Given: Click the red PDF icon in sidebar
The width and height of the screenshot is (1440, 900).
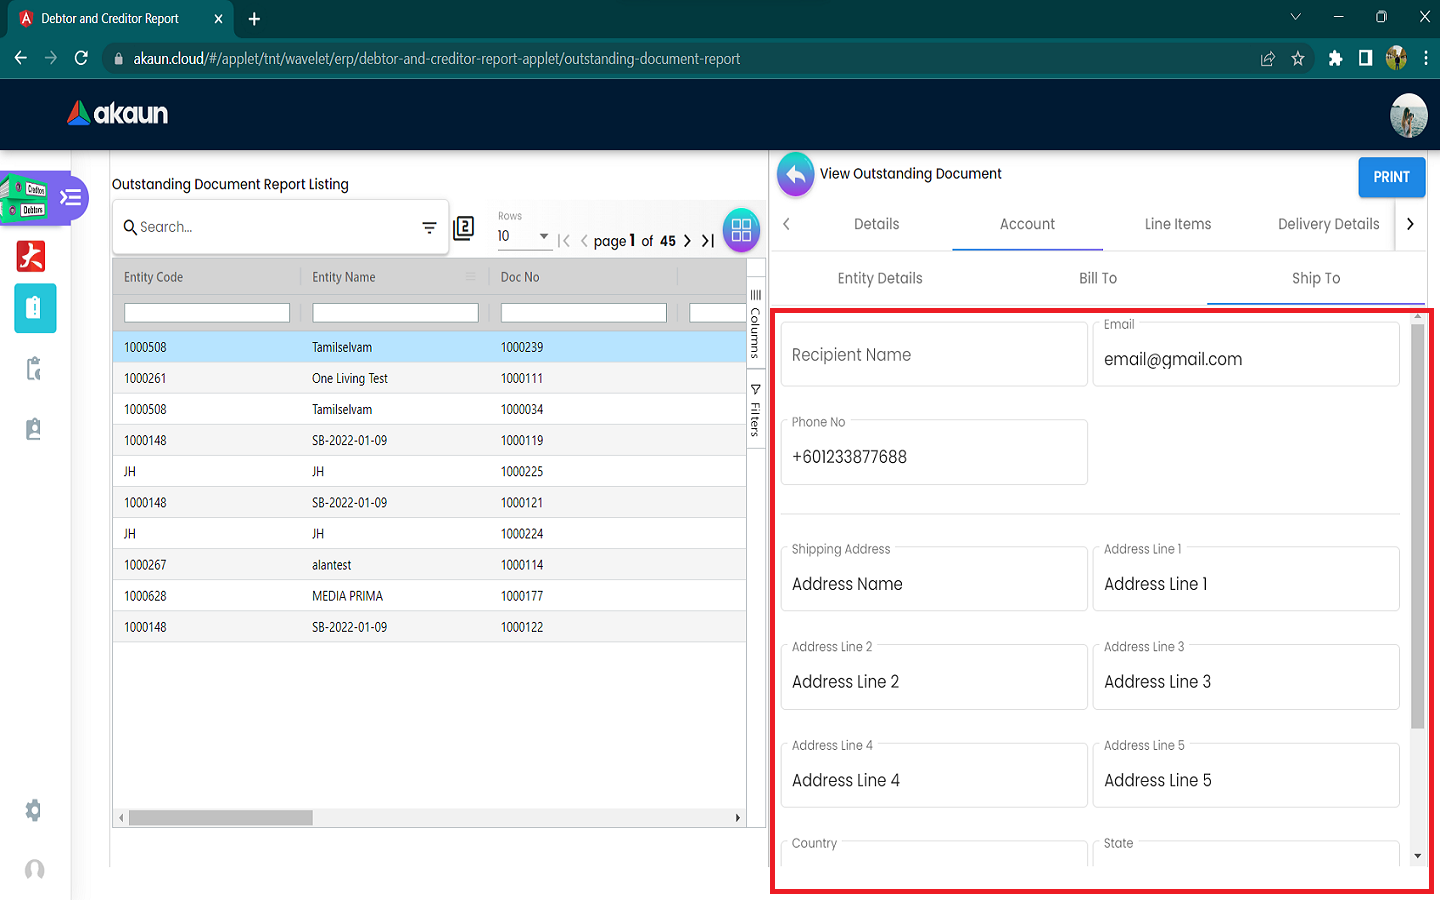Looking at the screenshot, I should coord(32,257).
